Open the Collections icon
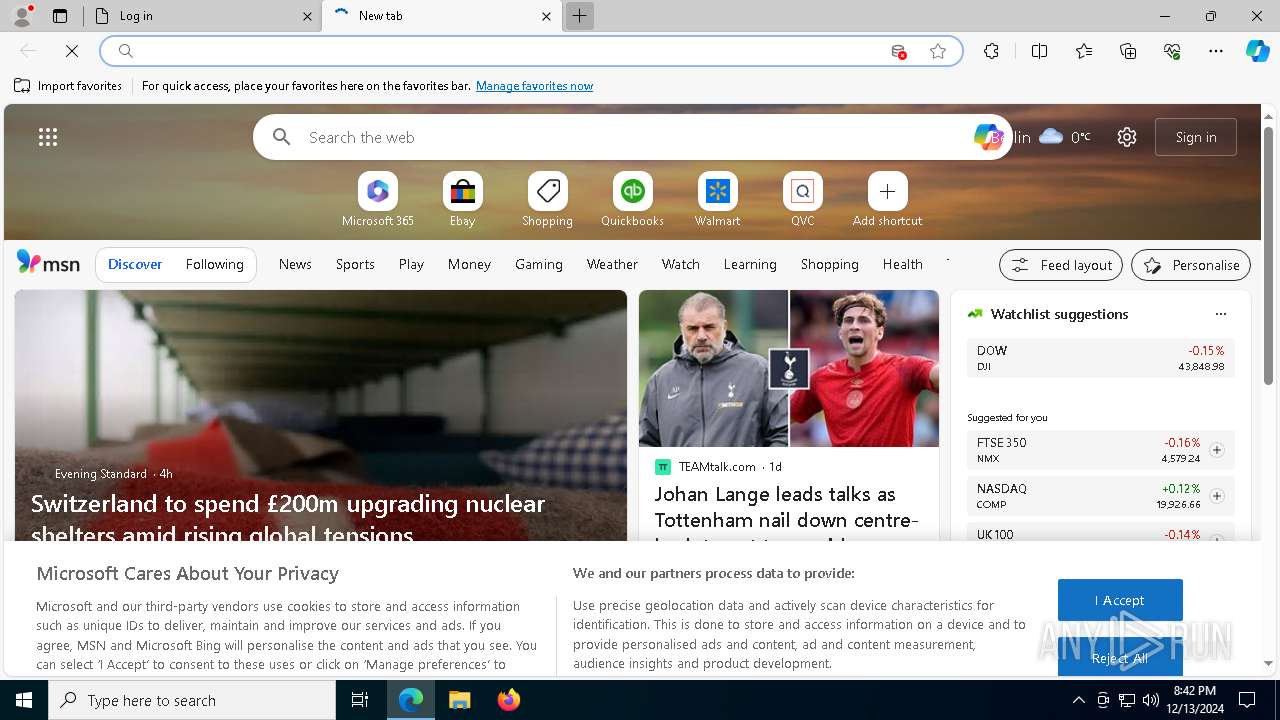The width and height of the screenshot is (1280, 720). click(1129, 51)
